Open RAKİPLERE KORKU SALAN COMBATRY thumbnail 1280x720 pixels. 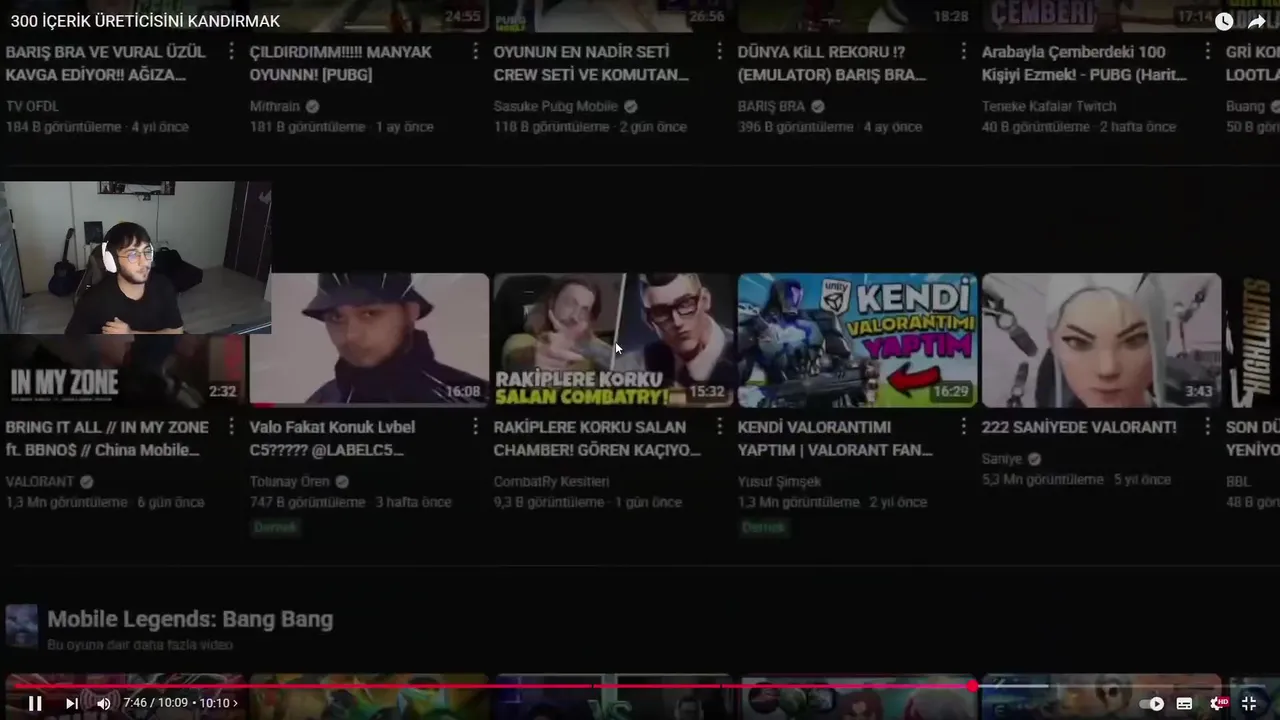click(613, 340)
